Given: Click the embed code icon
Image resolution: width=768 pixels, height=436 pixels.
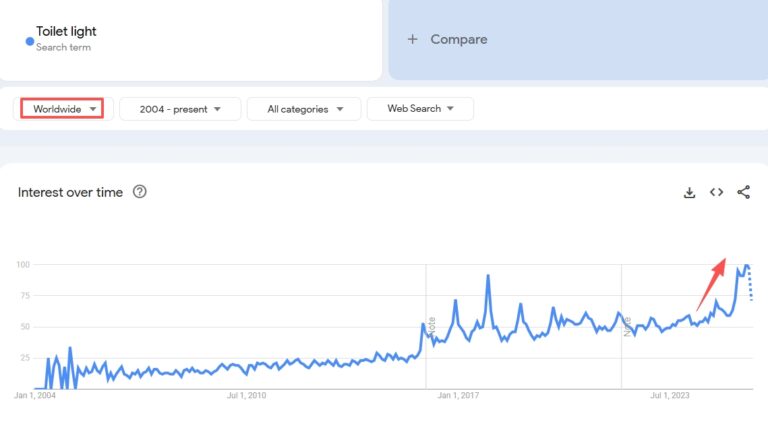Looking at the screenshot, I should click(716, 193).
